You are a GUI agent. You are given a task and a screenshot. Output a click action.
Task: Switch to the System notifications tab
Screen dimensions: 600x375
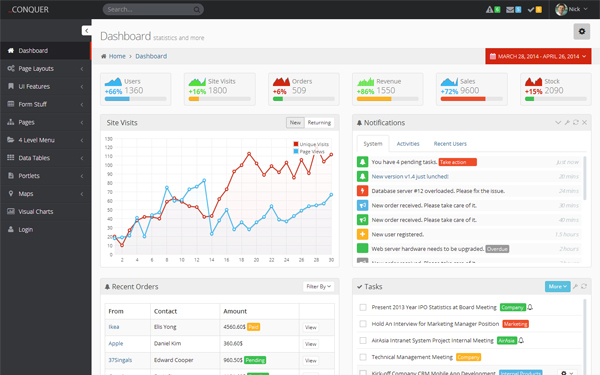tap(373, 144)
